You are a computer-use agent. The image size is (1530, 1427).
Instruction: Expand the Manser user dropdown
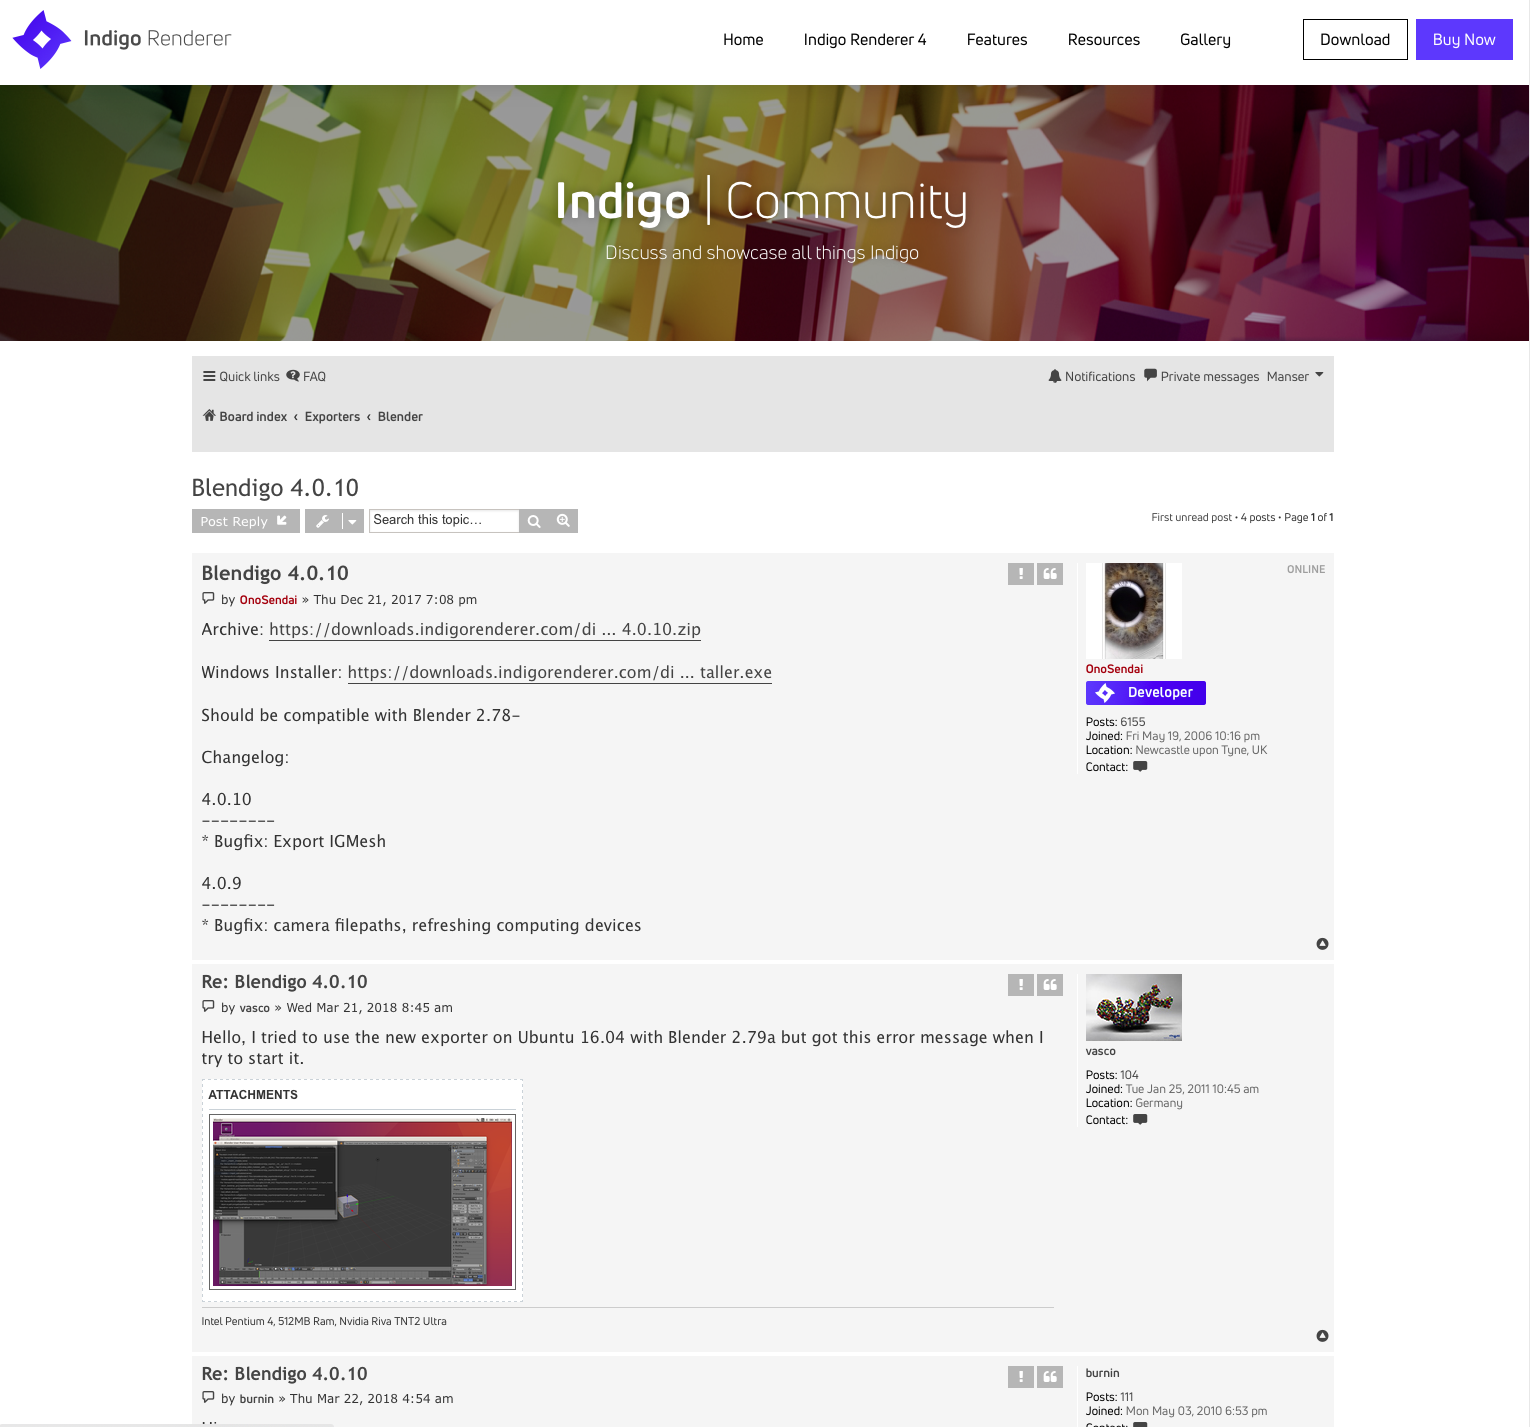click(1295, 377)
